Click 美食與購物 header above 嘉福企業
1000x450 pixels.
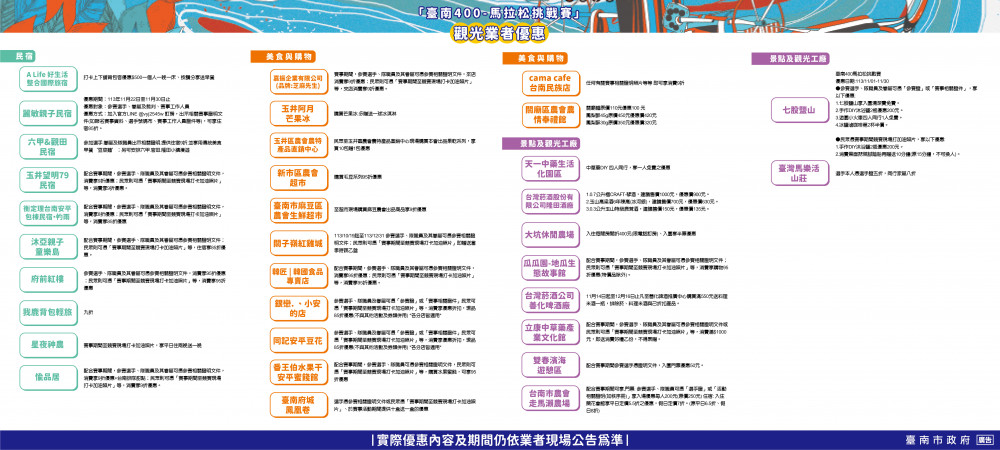pos(283,57)
